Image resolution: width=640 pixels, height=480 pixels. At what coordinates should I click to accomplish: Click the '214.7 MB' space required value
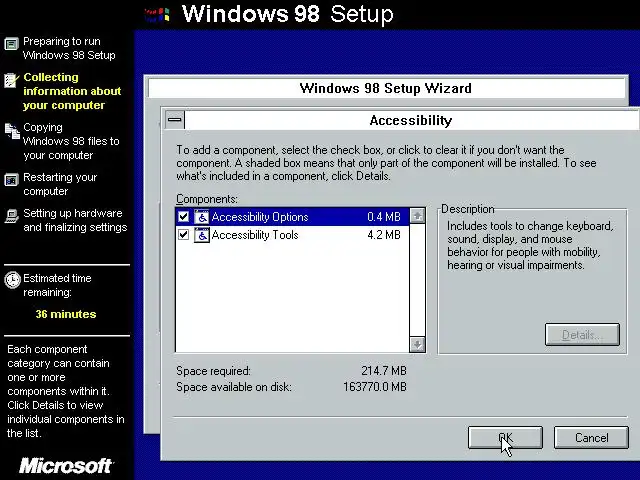(x=384, y=371)
